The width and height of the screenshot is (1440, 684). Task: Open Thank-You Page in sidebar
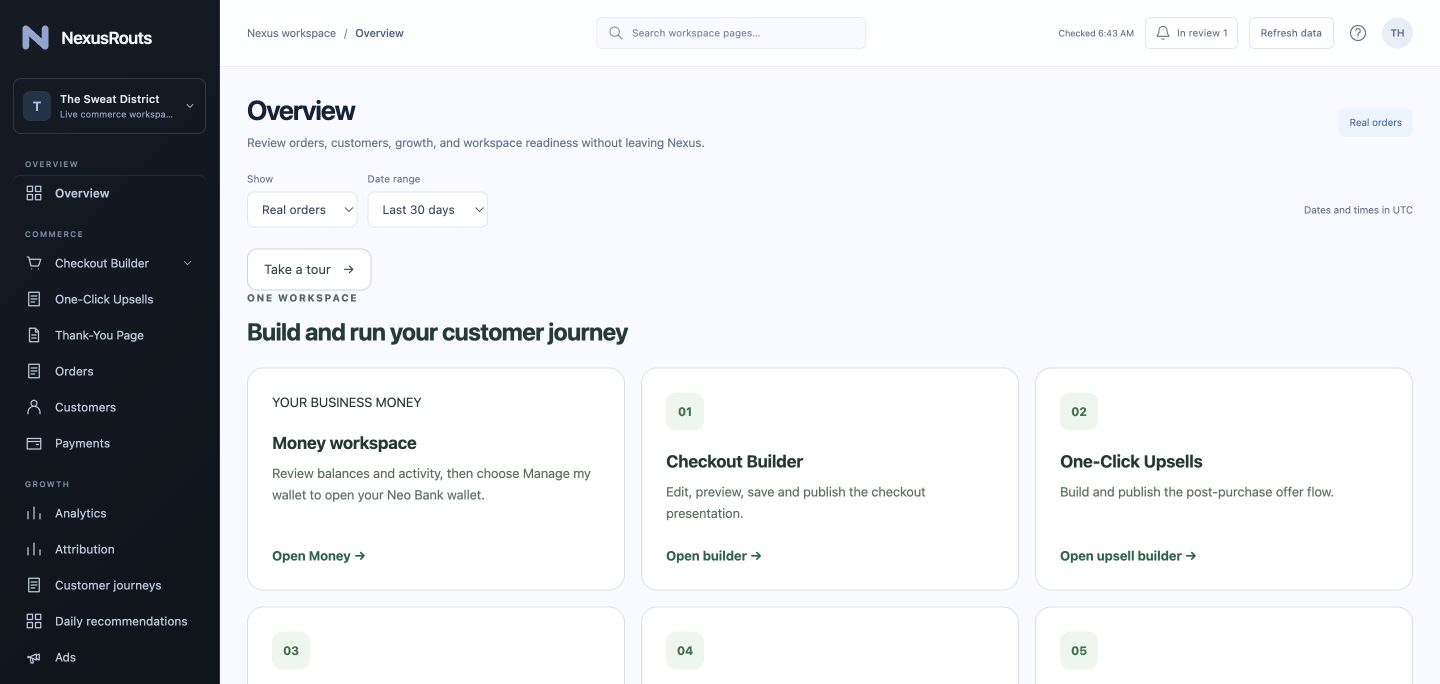click(x=109, y=335)
